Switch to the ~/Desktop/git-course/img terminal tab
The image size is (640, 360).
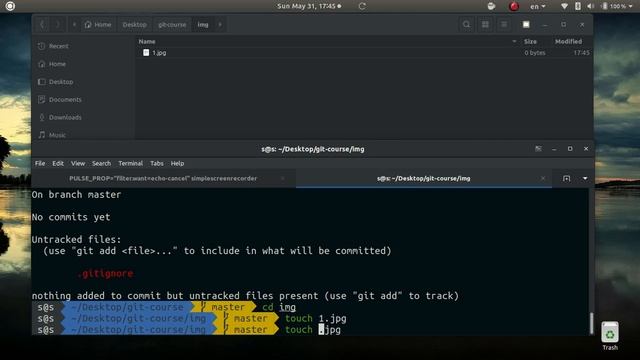pos(423,178)
